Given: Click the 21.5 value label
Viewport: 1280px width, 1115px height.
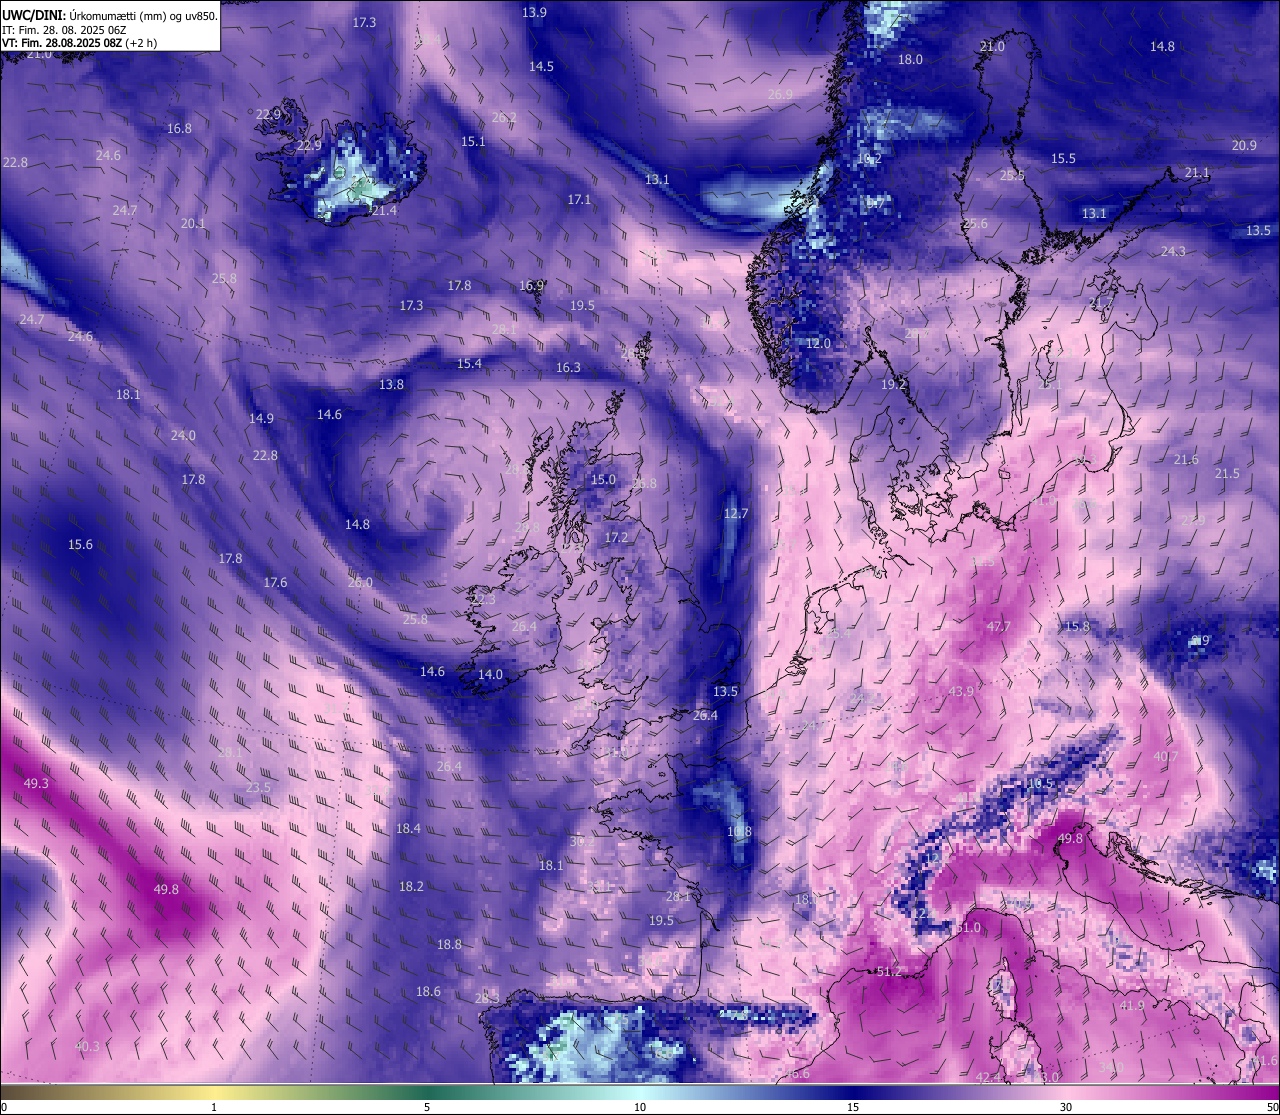Looking at the screenshot, I should [1226, 473].
